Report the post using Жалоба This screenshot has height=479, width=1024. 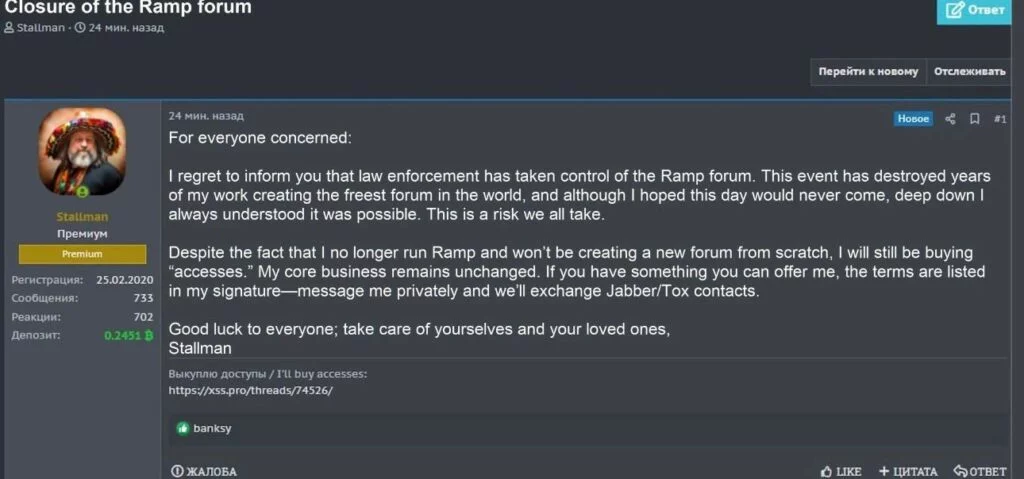(204, 471)
